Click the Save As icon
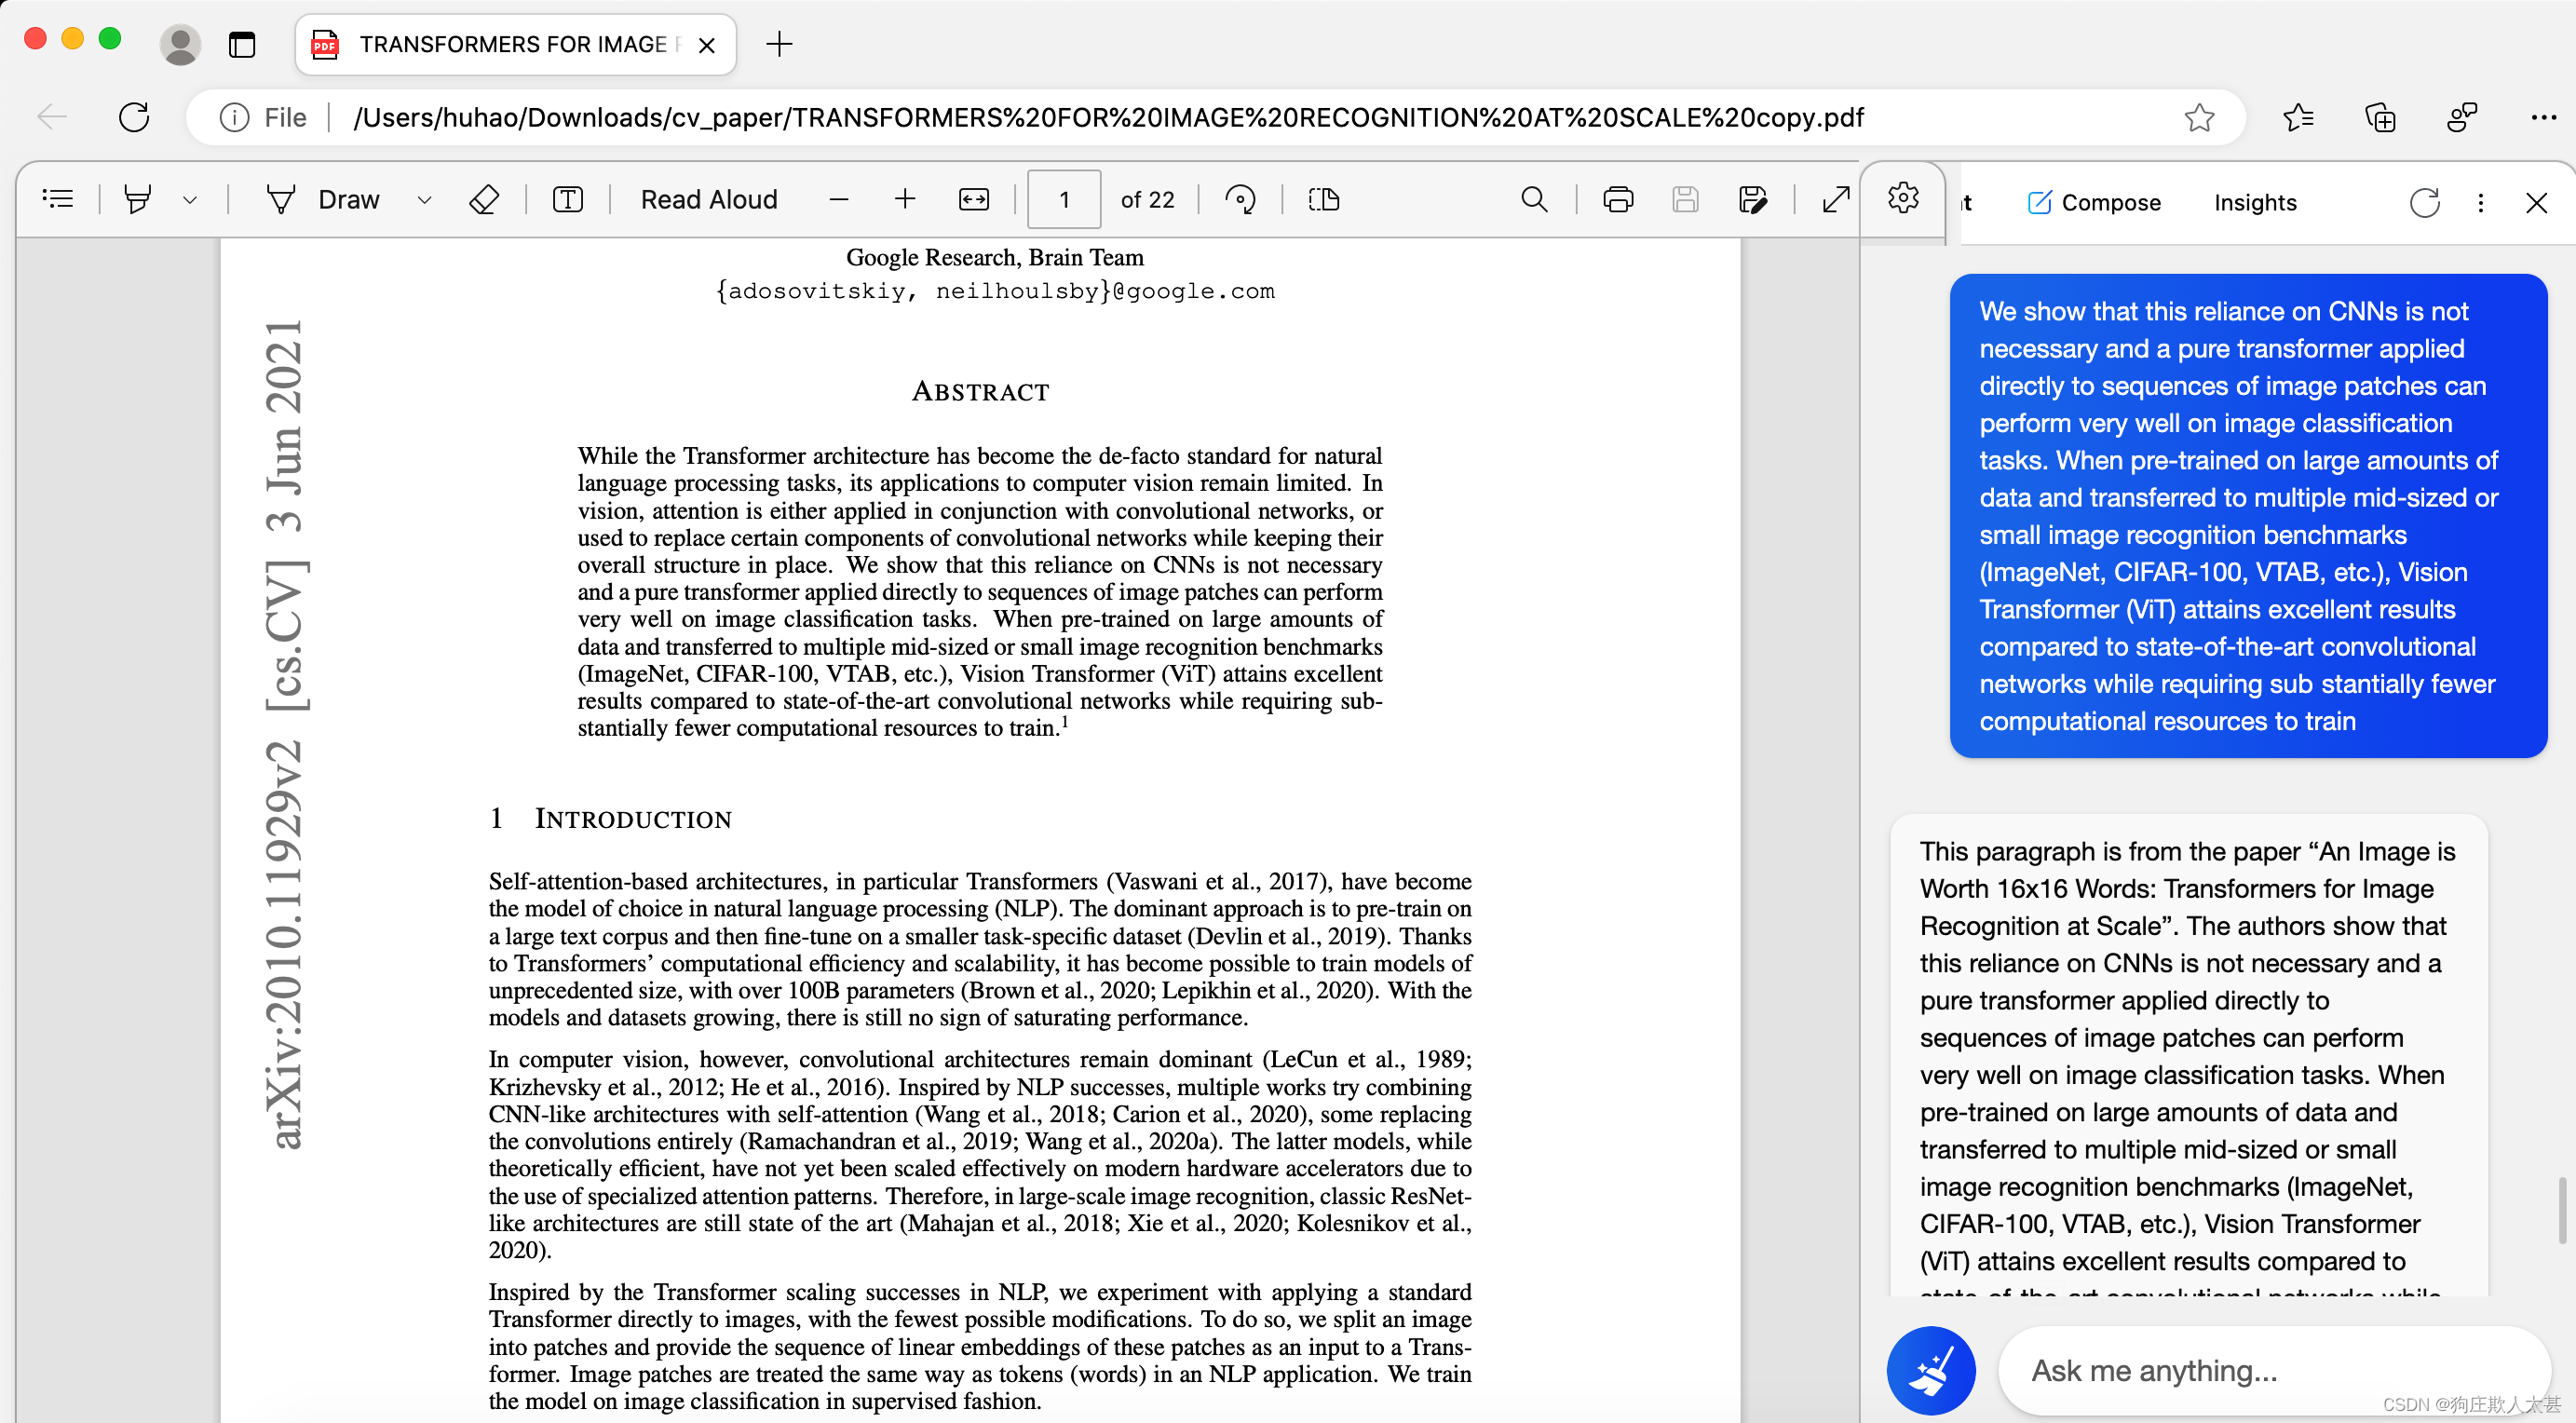This screenshot has width=2576, height=1423. coord(1752,199)
